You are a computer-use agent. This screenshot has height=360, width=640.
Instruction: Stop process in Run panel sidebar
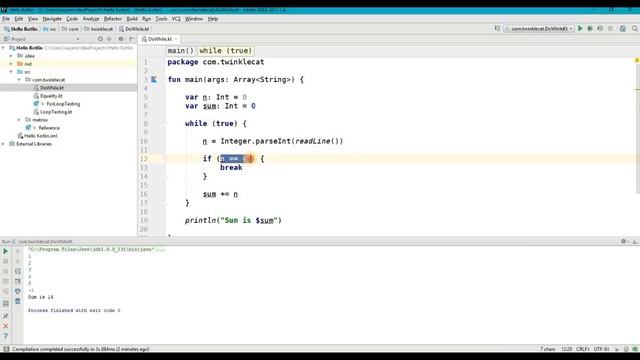point(6,261)
